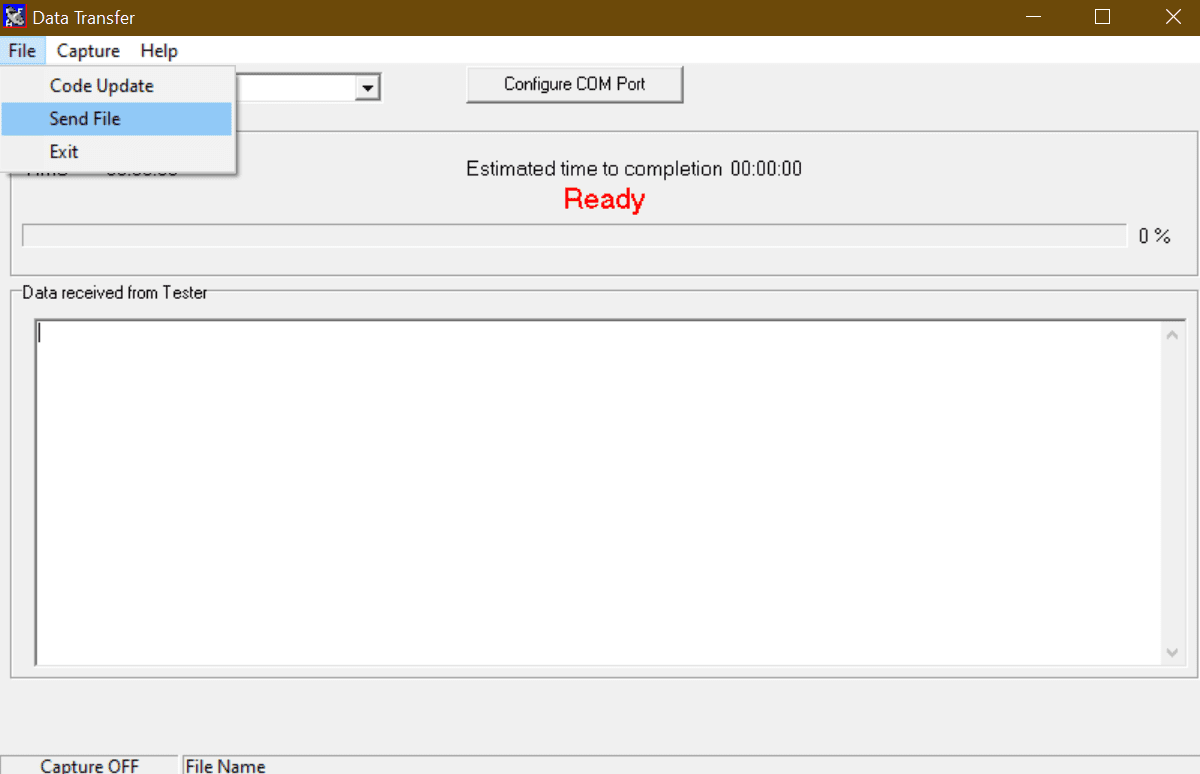Select the Send File menu entry
Screen dimensions: 1200x774
click(85, 119)
